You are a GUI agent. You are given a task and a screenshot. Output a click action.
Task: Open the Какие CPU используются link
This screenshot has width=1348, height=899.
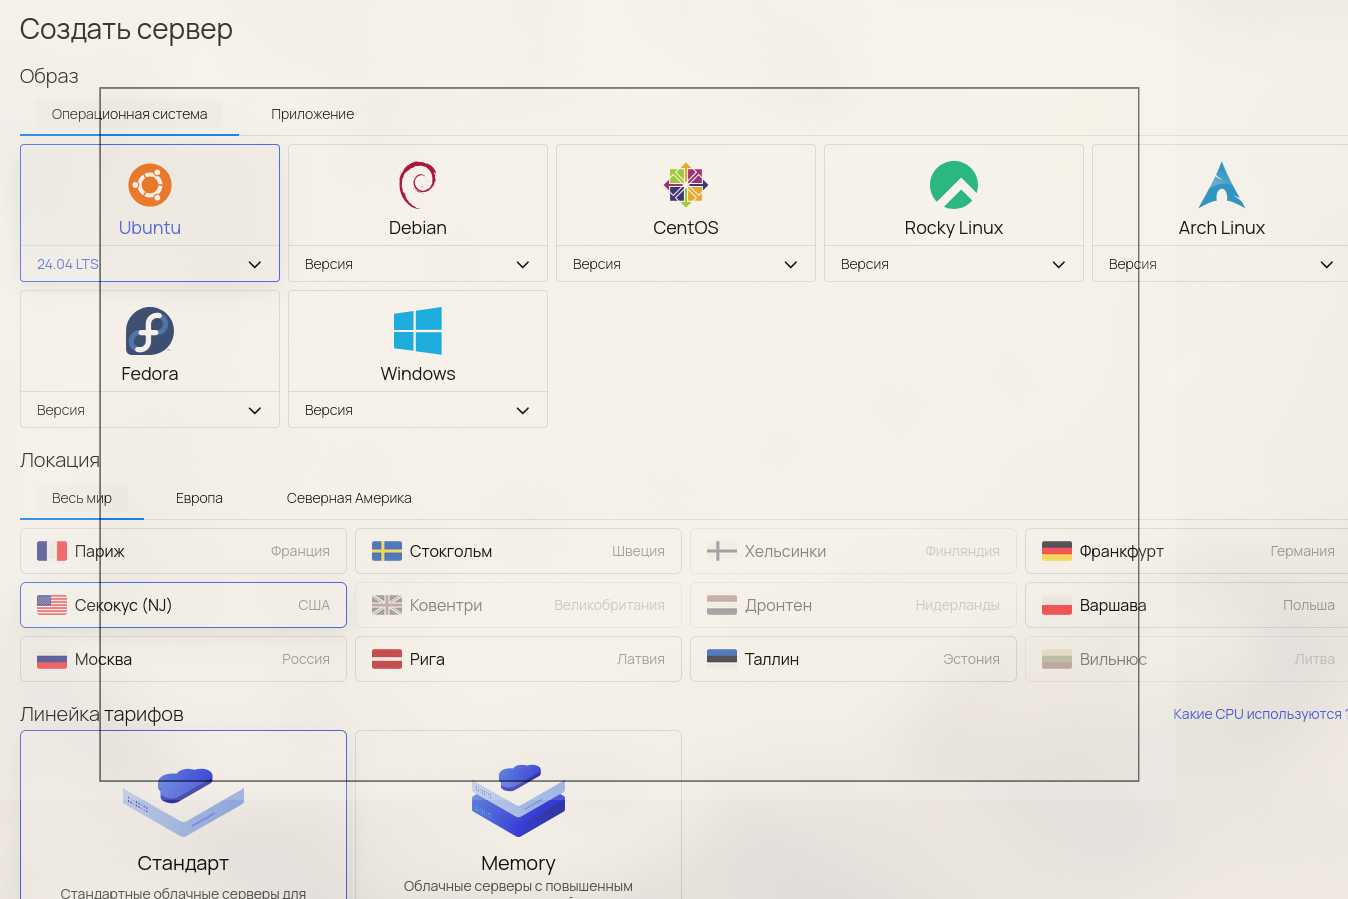(1260, 714)
